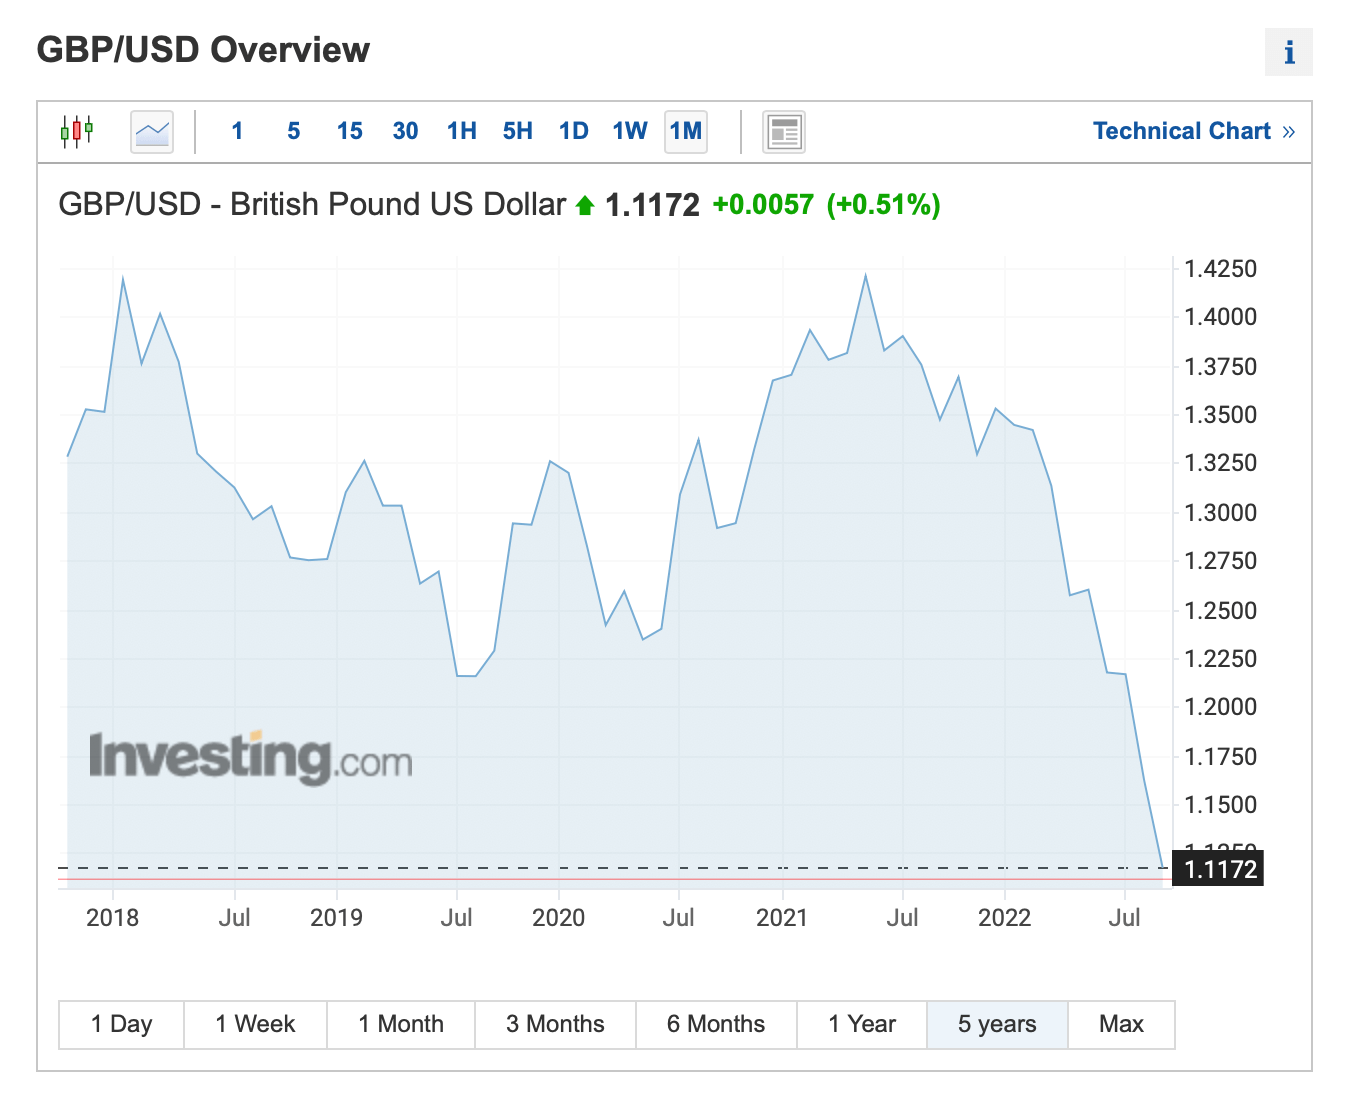Select the 5H interval icon
Screen dimensions: 1346x1110
click(x=517, y=131)
